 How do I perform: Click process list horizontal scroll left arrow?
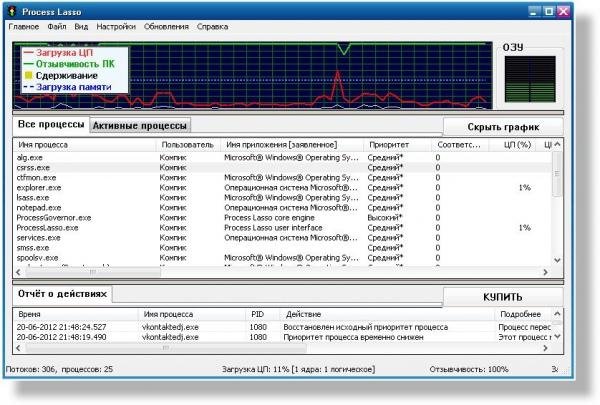click(18, 272)
